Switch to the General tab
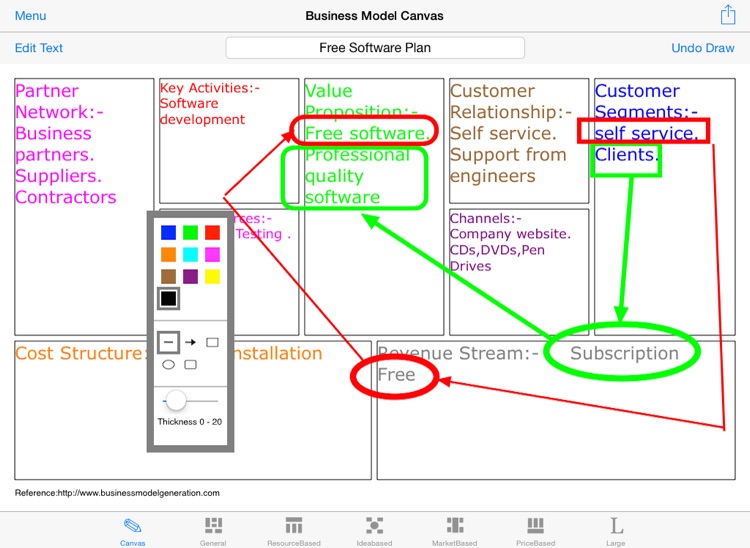 [x=213, y=532]
